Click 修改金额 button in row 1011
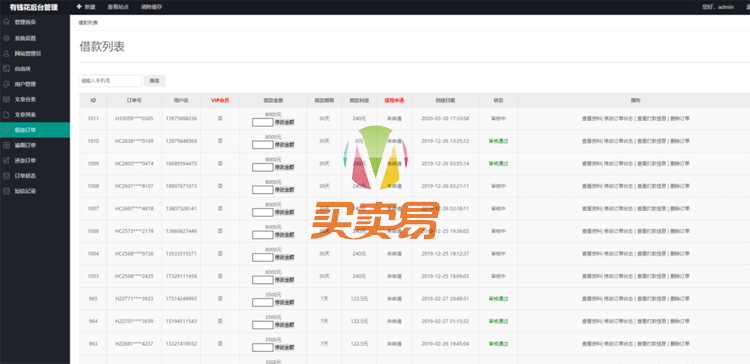750x364 pixels. click(285, 122)
